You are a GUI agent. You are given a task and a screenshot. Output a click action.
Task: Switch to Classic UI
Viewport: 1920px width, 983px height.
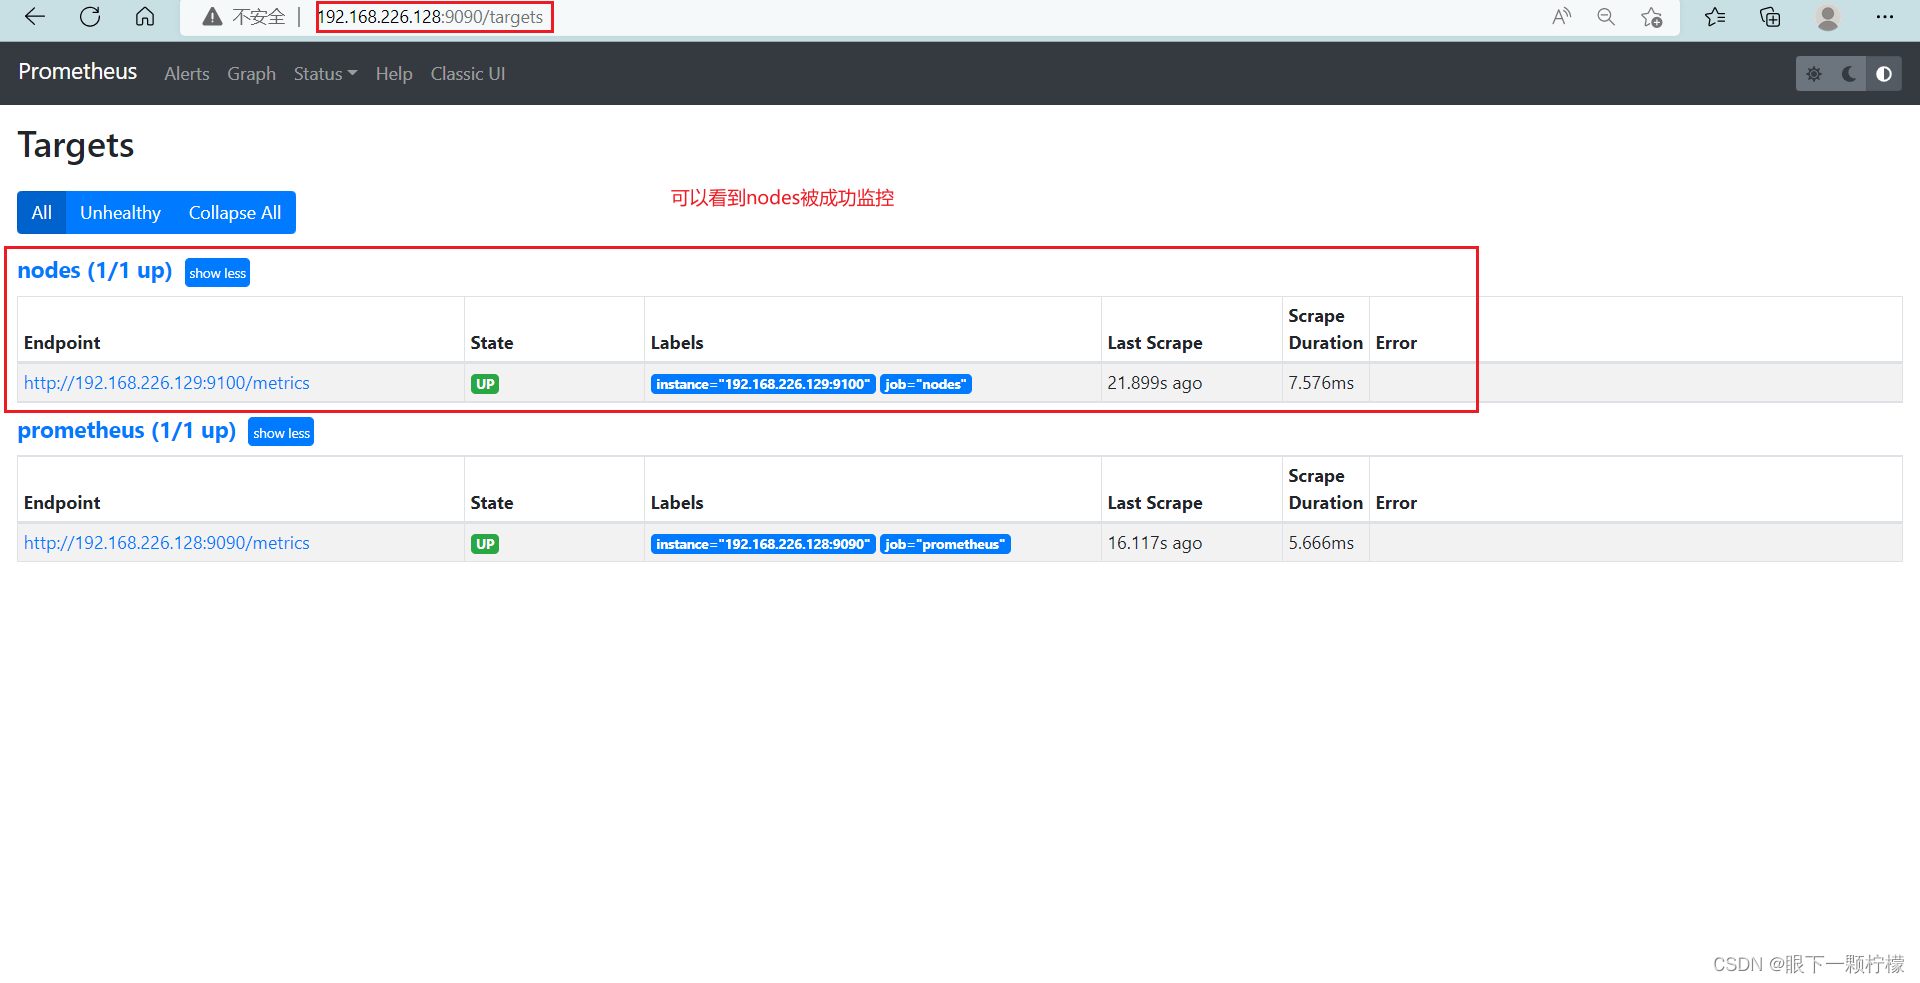pos(468,74)
